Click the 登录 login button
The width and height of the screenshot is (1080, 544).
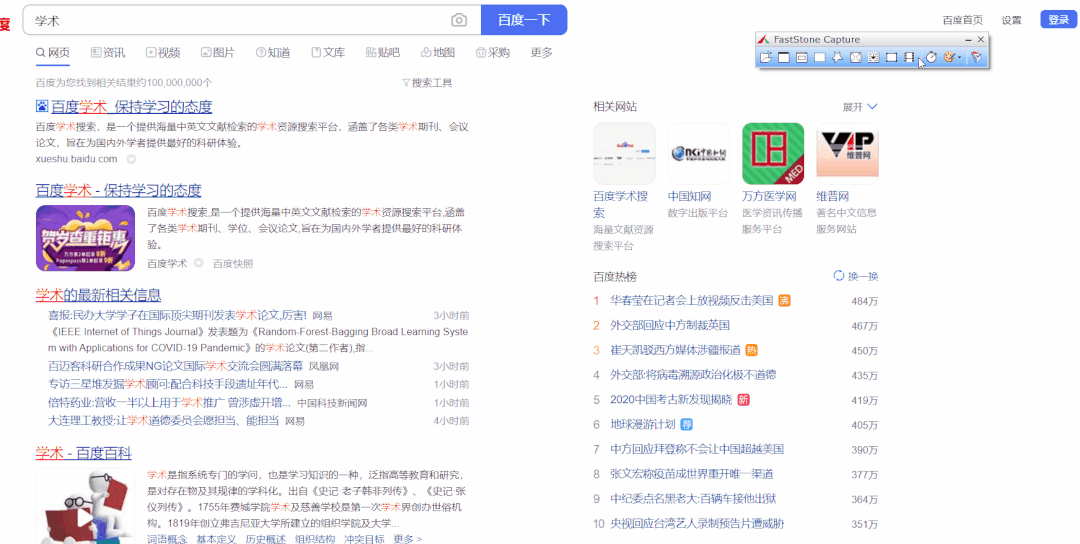(x=1058, y=19)
